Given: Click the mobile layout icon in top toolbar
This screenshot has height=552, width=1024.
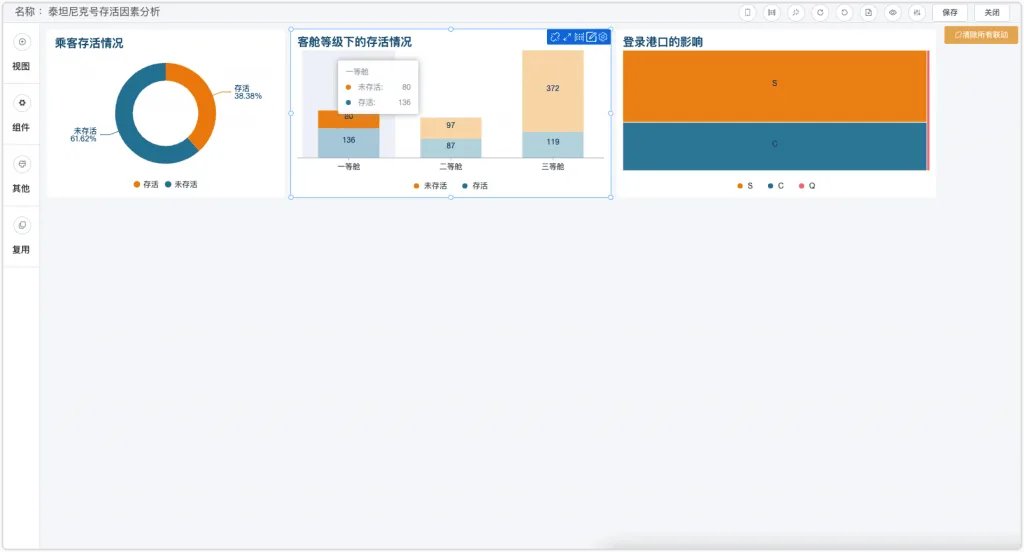Looking at the screenshot, I should point(748,12).
